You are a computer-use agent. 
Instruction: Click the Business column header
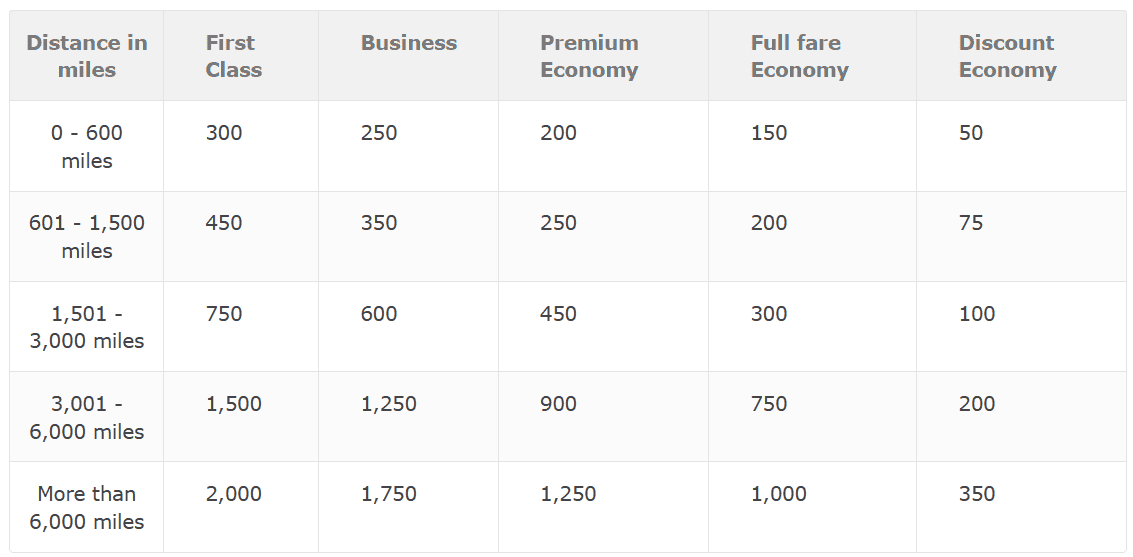pos(408,43)
